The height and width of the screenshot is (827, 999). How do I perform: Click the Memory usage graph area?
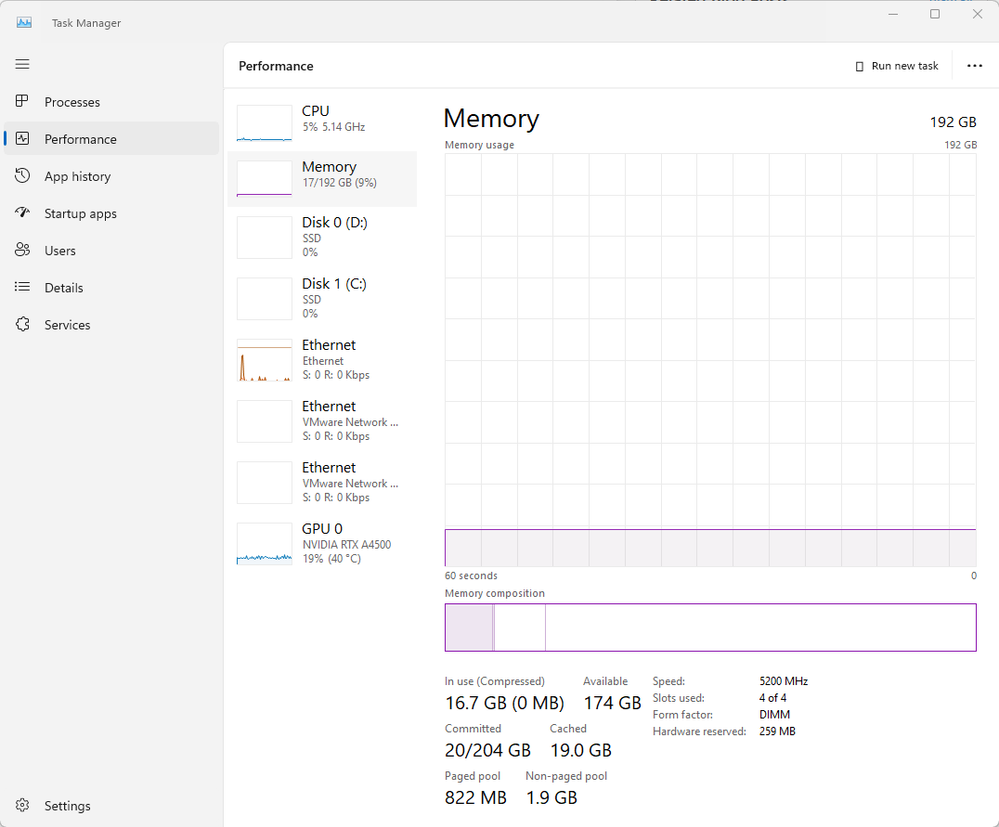click(x=710, y=360)
